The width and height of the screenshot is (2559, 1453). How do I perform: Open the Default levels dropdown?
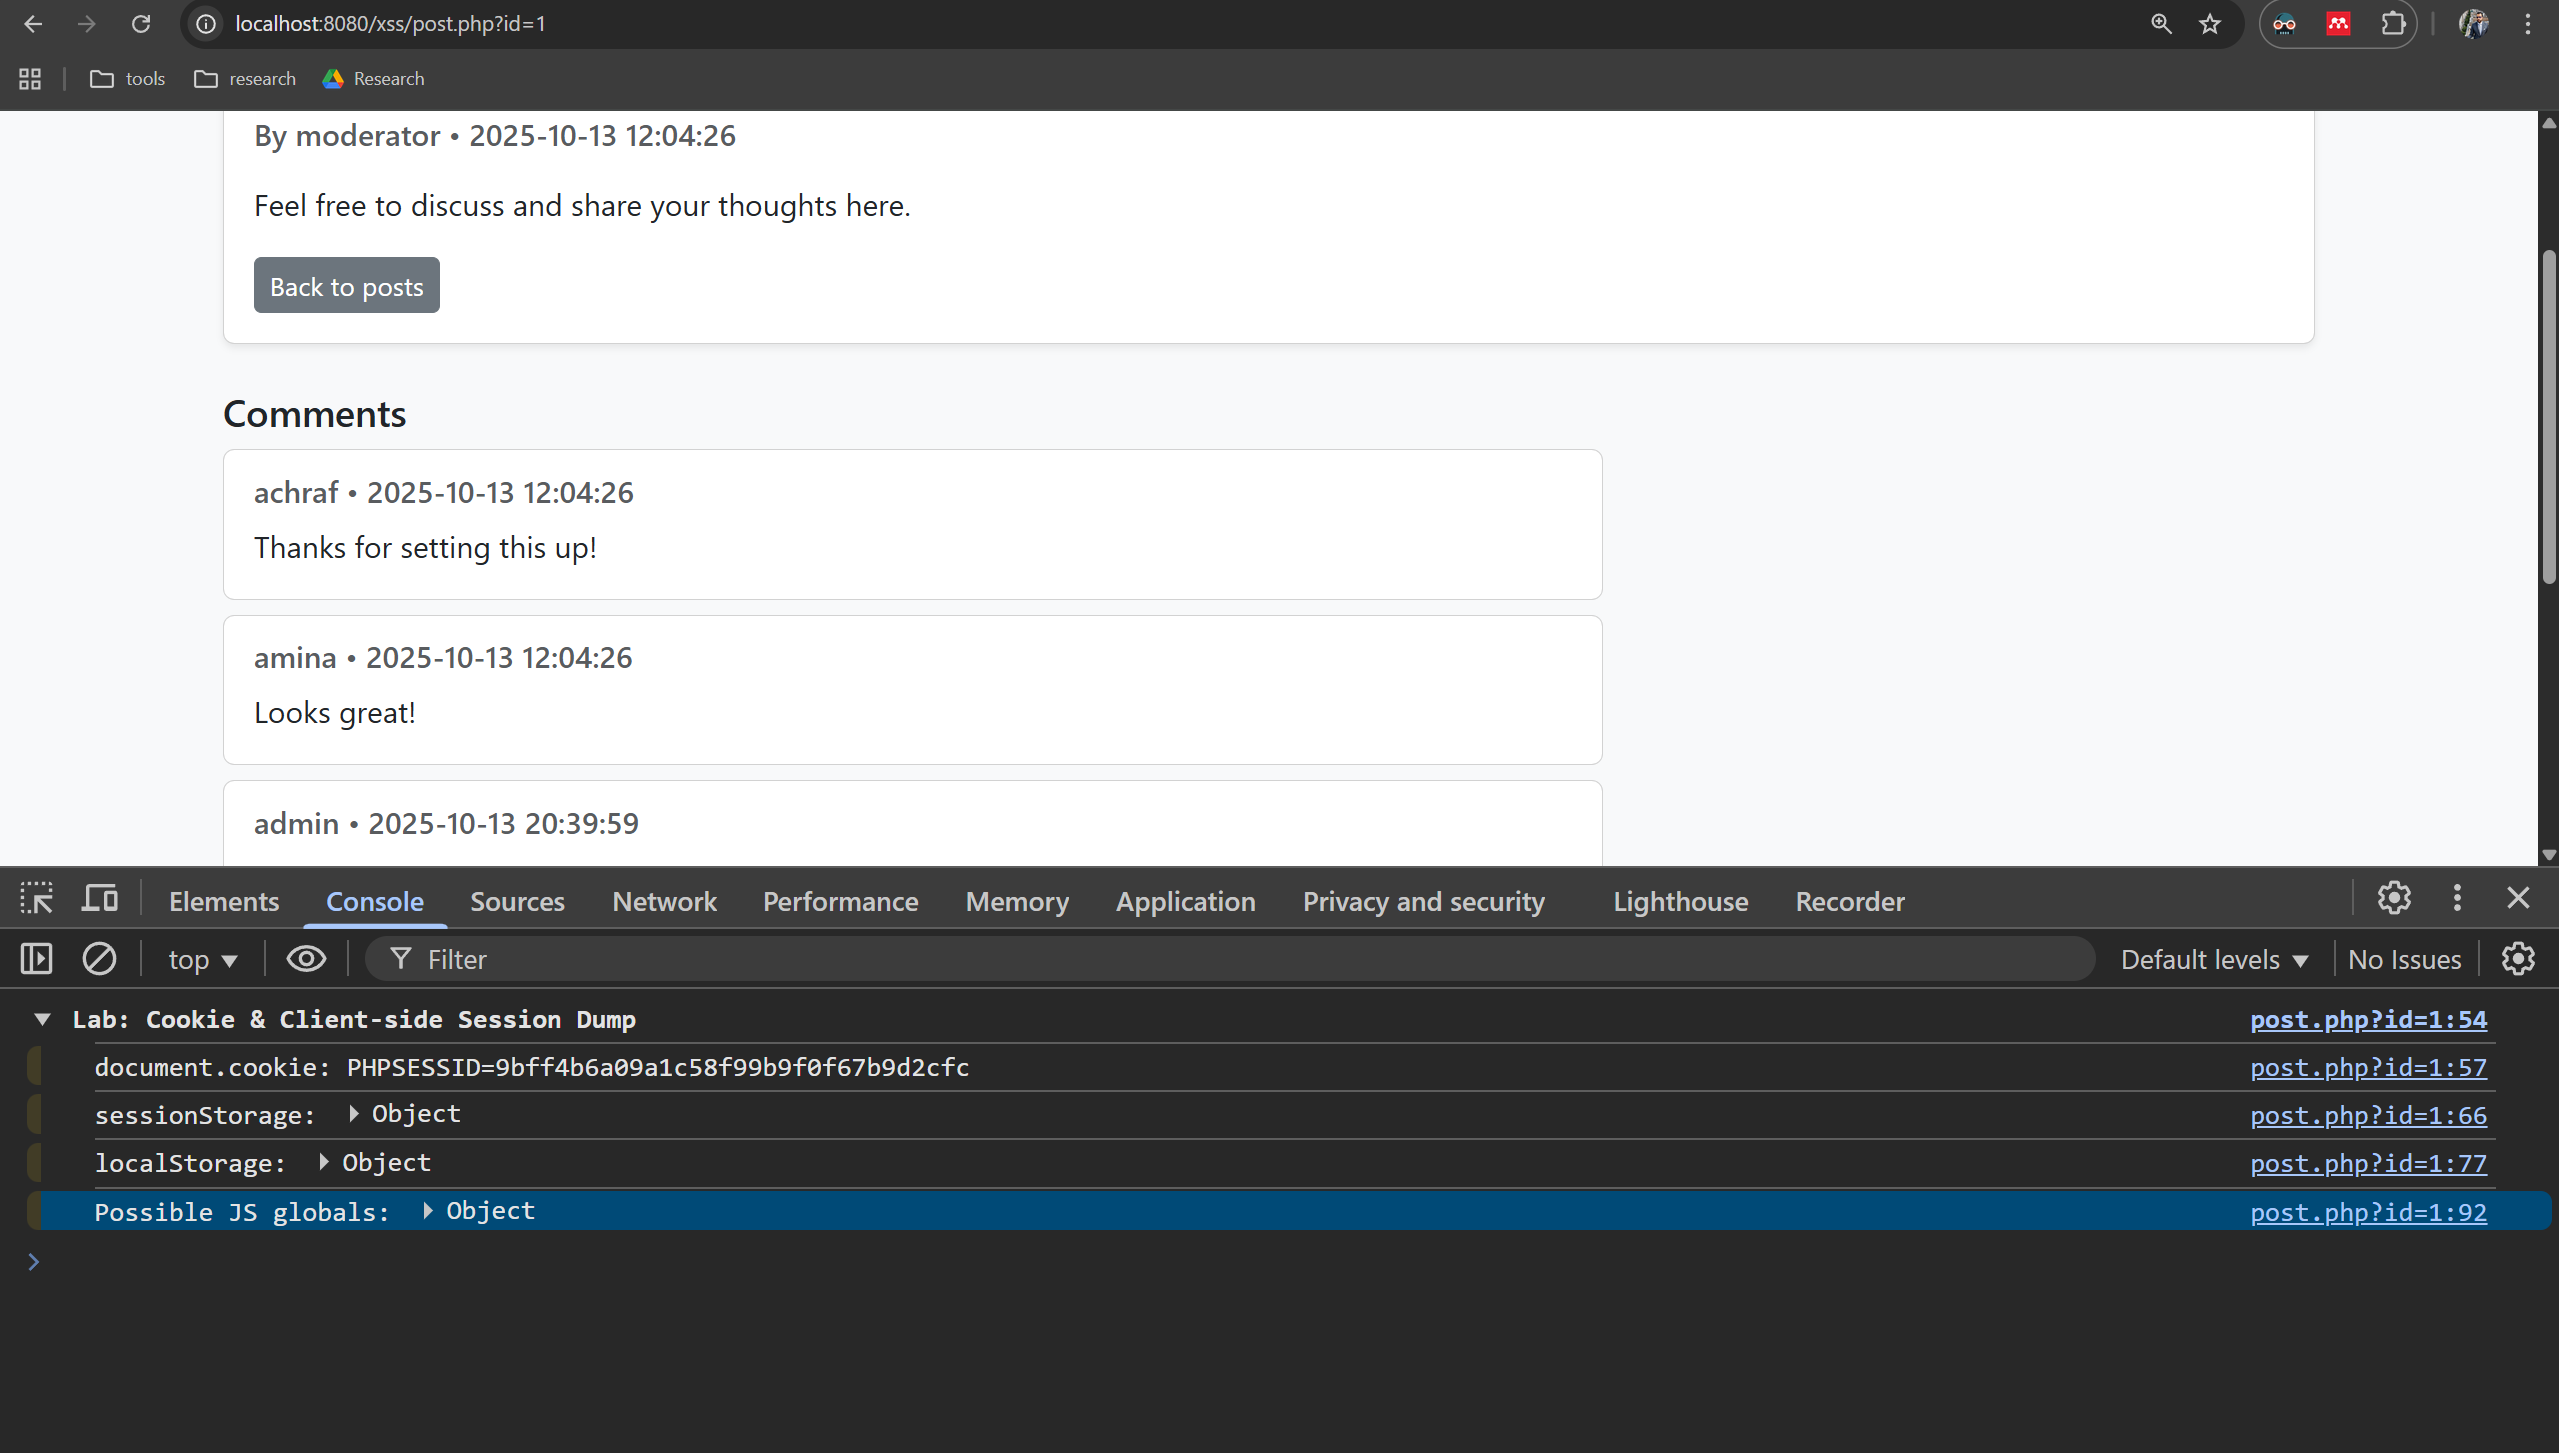[x=2214, y=960]
